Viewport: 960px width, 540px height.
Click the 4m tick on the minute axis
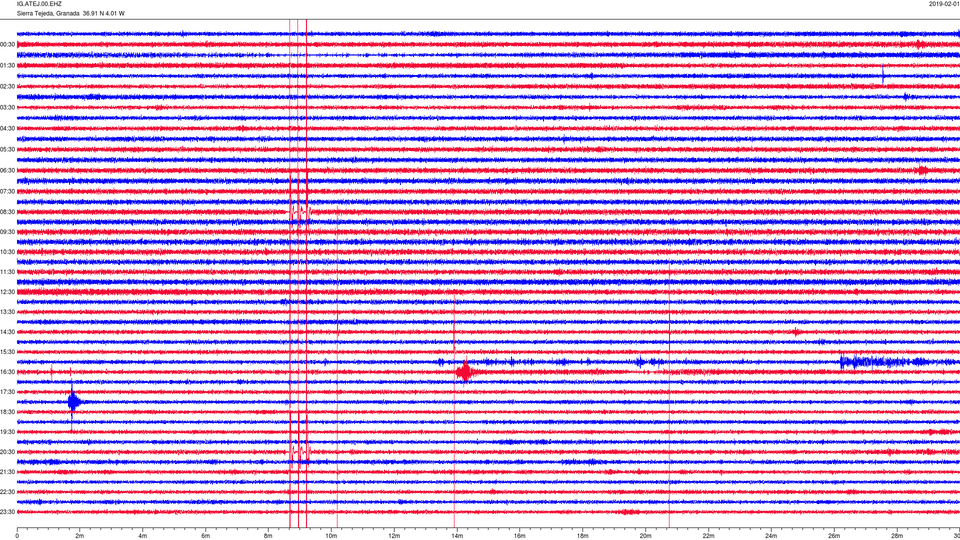(143, 536)
